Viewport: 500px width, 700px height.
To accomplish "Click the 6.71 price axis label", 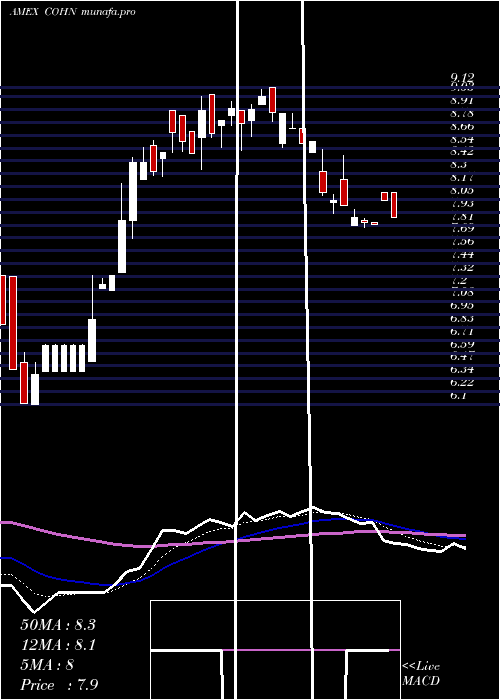I will [462, 332].
